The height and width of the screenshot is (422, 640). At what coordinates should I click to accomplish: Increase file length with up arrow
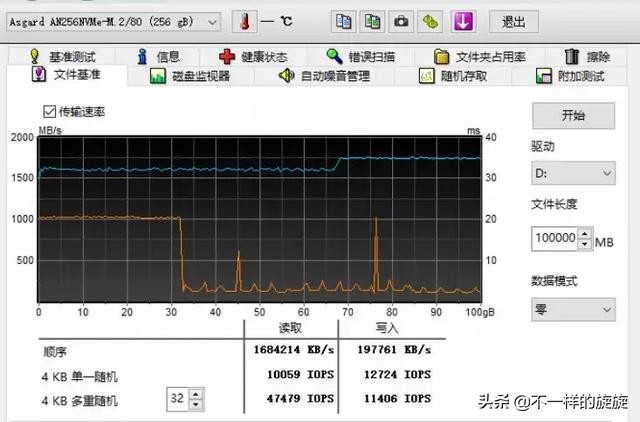(585, 233)
